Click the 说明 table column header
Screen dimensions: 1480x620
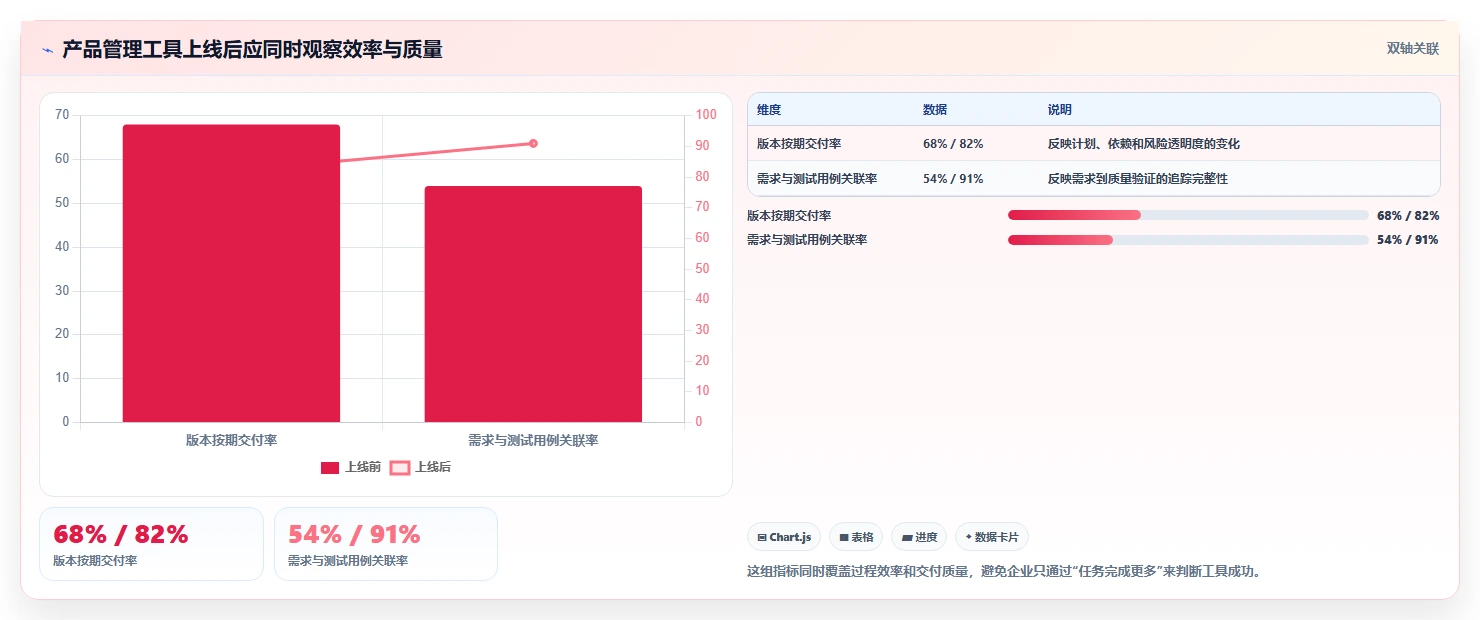pos(1060,110)
